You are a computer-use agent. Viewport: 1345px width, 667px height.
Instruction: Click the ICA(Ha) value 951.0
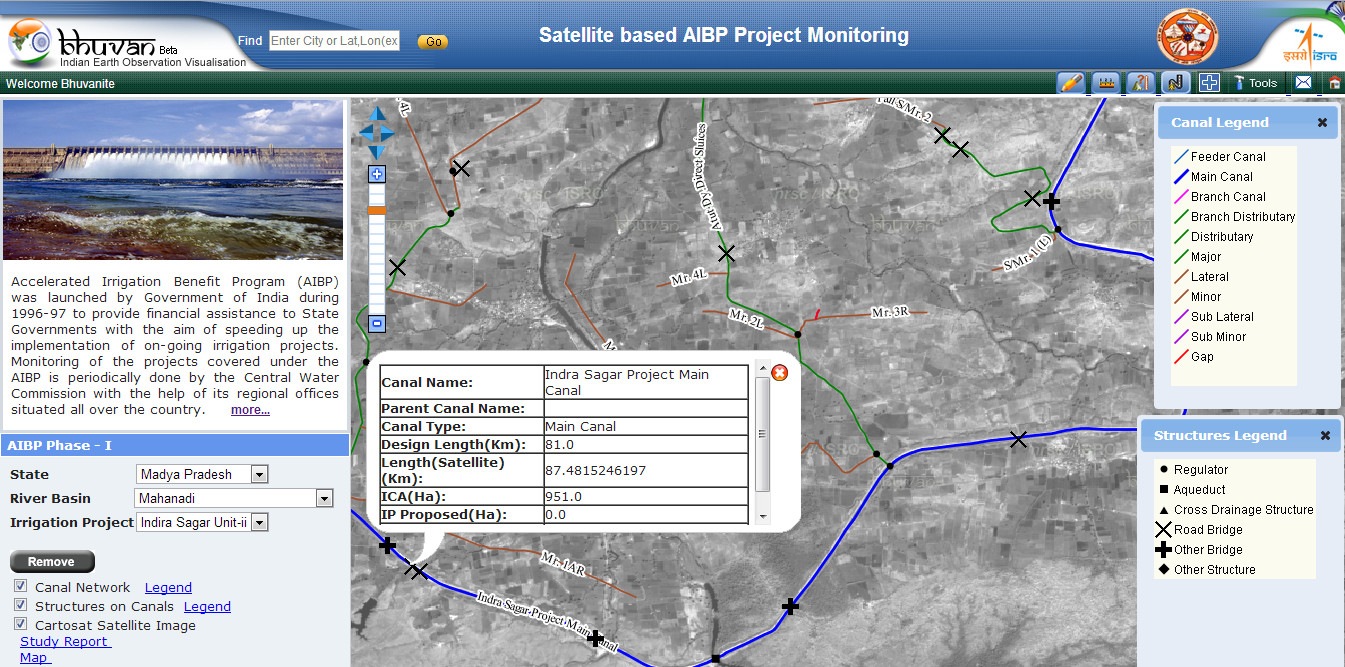(x=563, y=497)
